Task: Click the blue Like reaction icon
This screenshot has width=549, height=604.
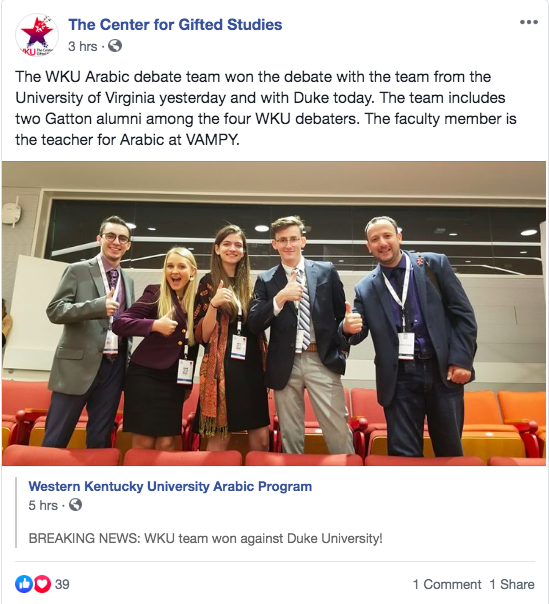Action: pos(24,584)
